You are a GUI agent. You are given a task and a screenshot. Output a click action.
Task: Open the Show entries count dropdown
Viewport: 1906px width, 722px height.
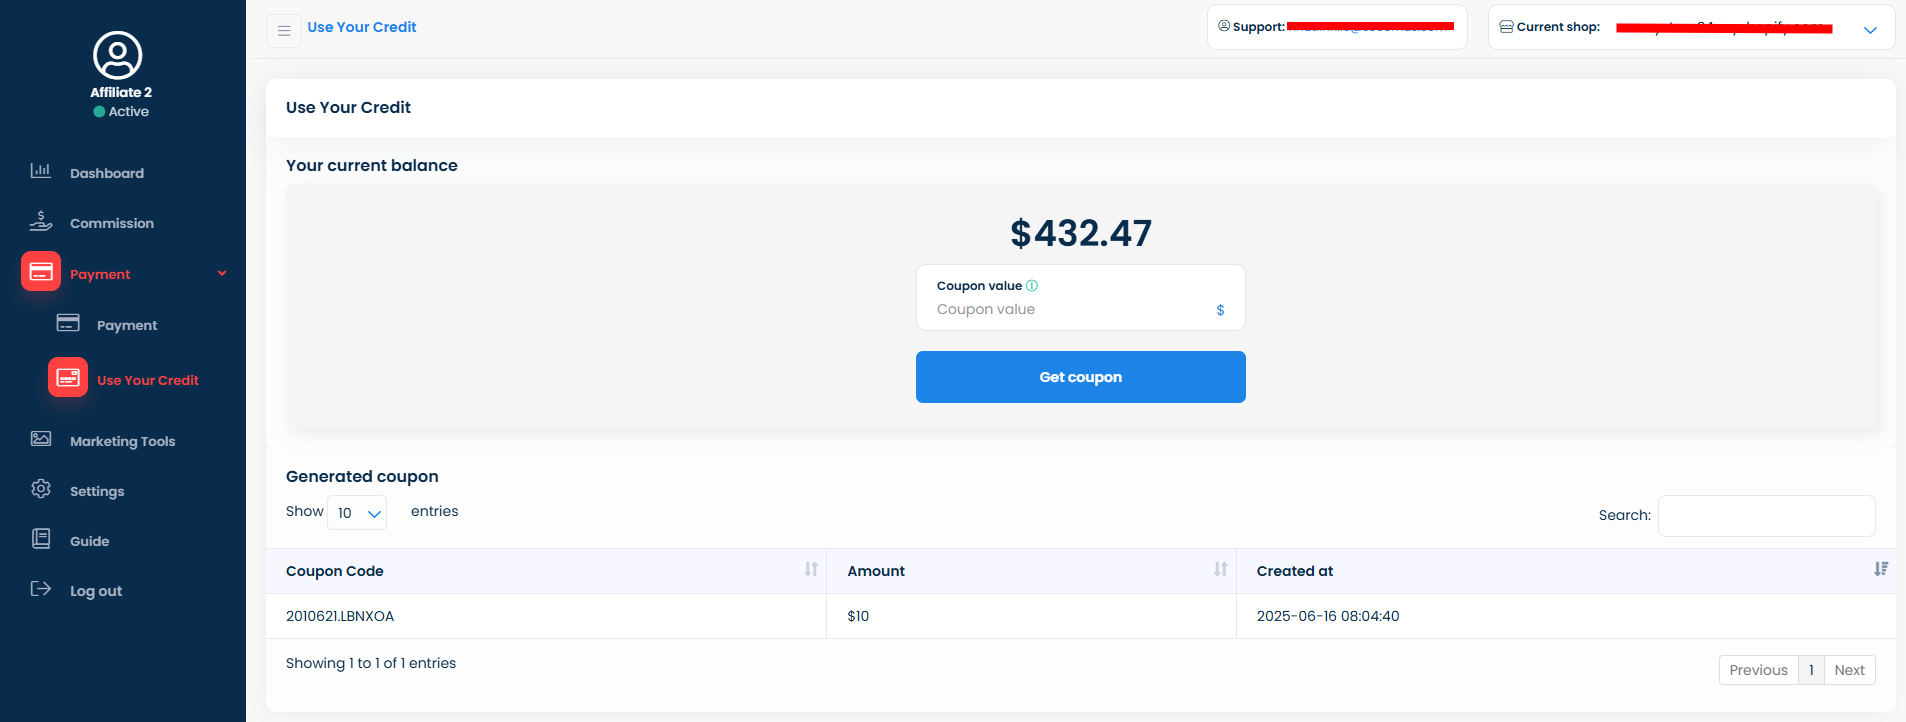point(357,513)
